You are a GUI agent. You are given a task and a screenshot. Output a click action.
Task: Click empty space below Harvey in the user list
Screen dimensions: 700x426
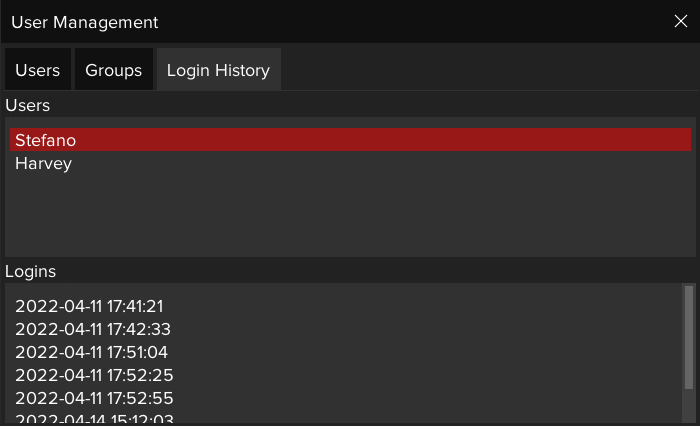pos(350,215)
